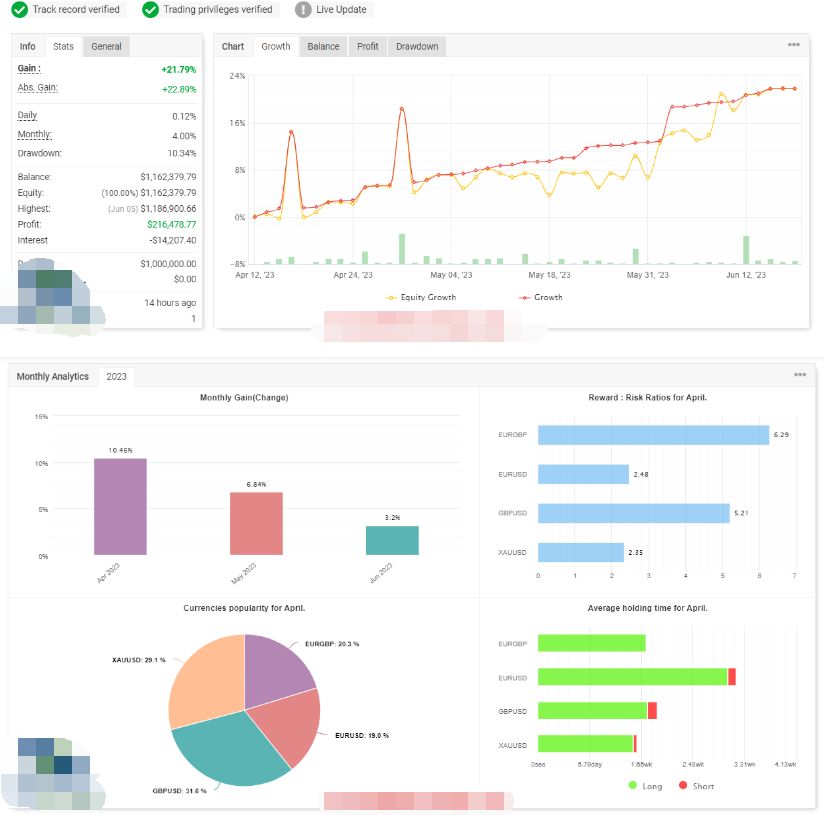Open the General tab
Viewport: 828px width, 815px height.
pyautogui.click(x=106, y=47)
